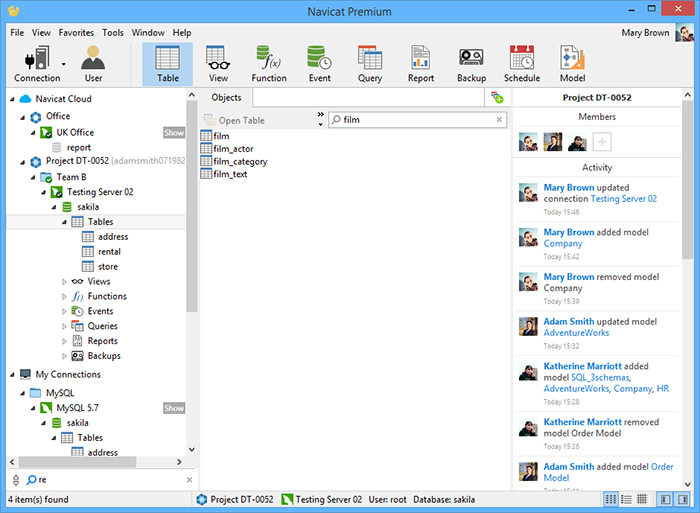
Task: Expand the Backups node
Action: pos(64,356)
